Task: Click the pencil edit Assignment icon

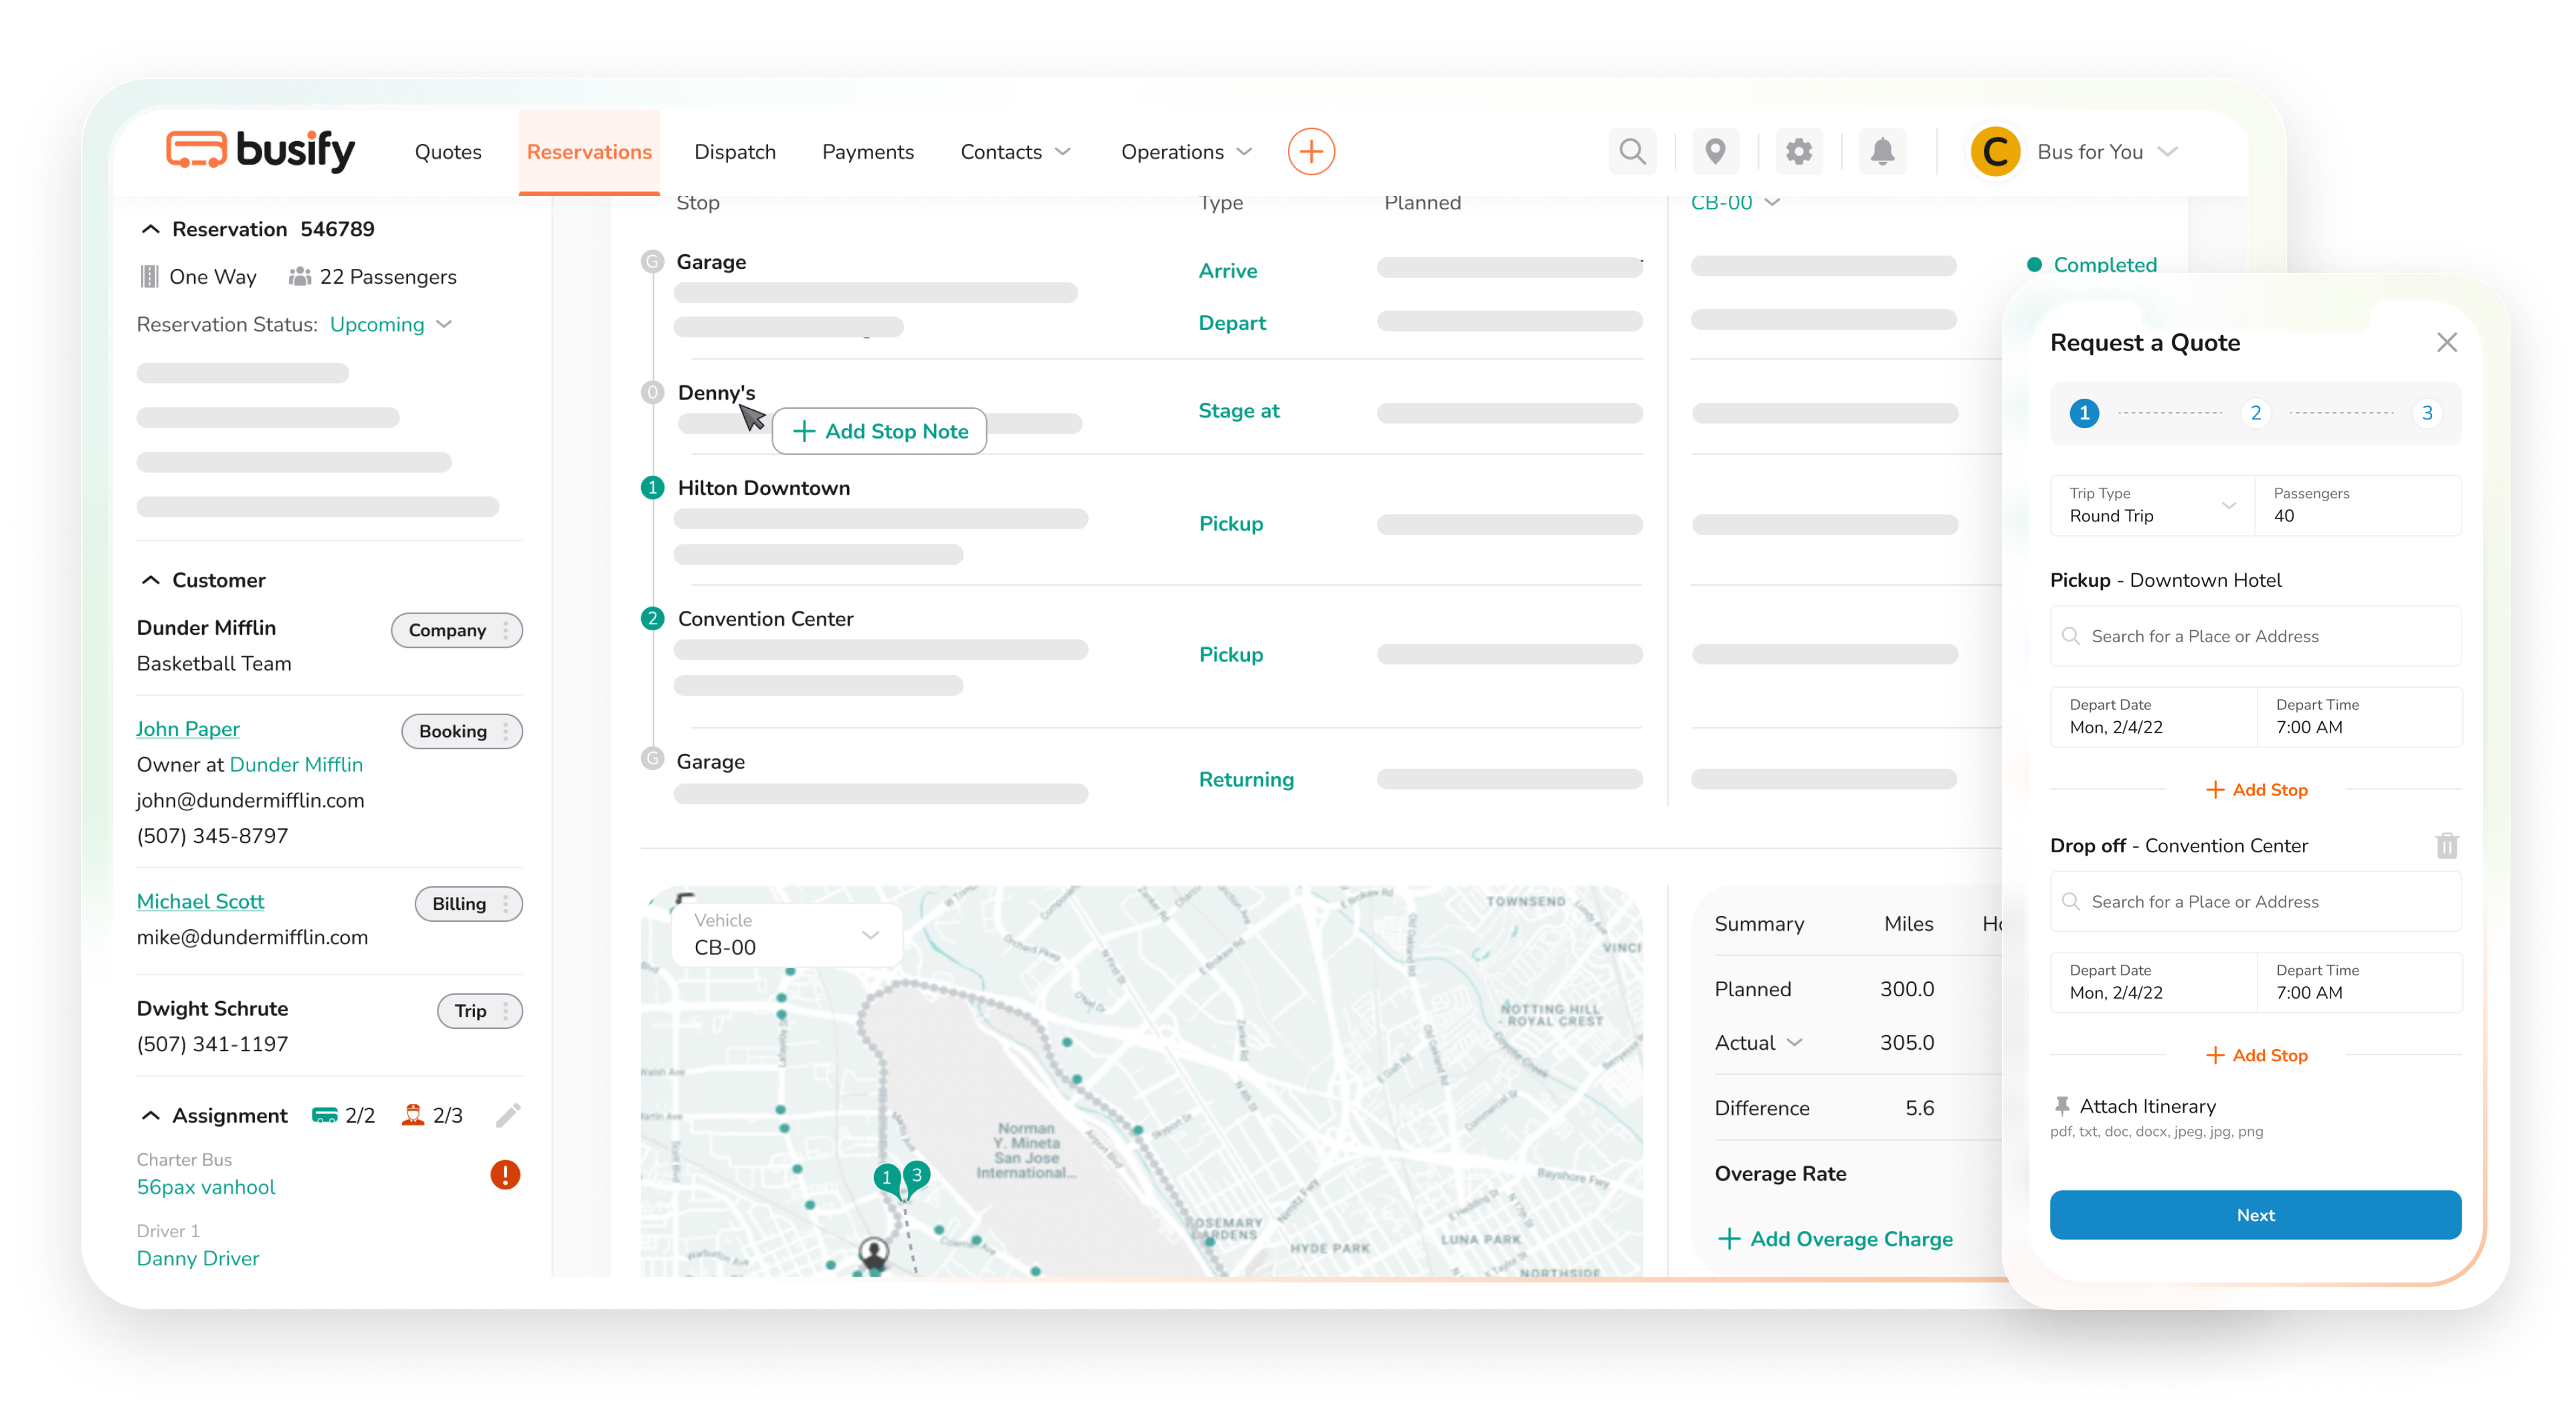Action: pos(508,1115)
